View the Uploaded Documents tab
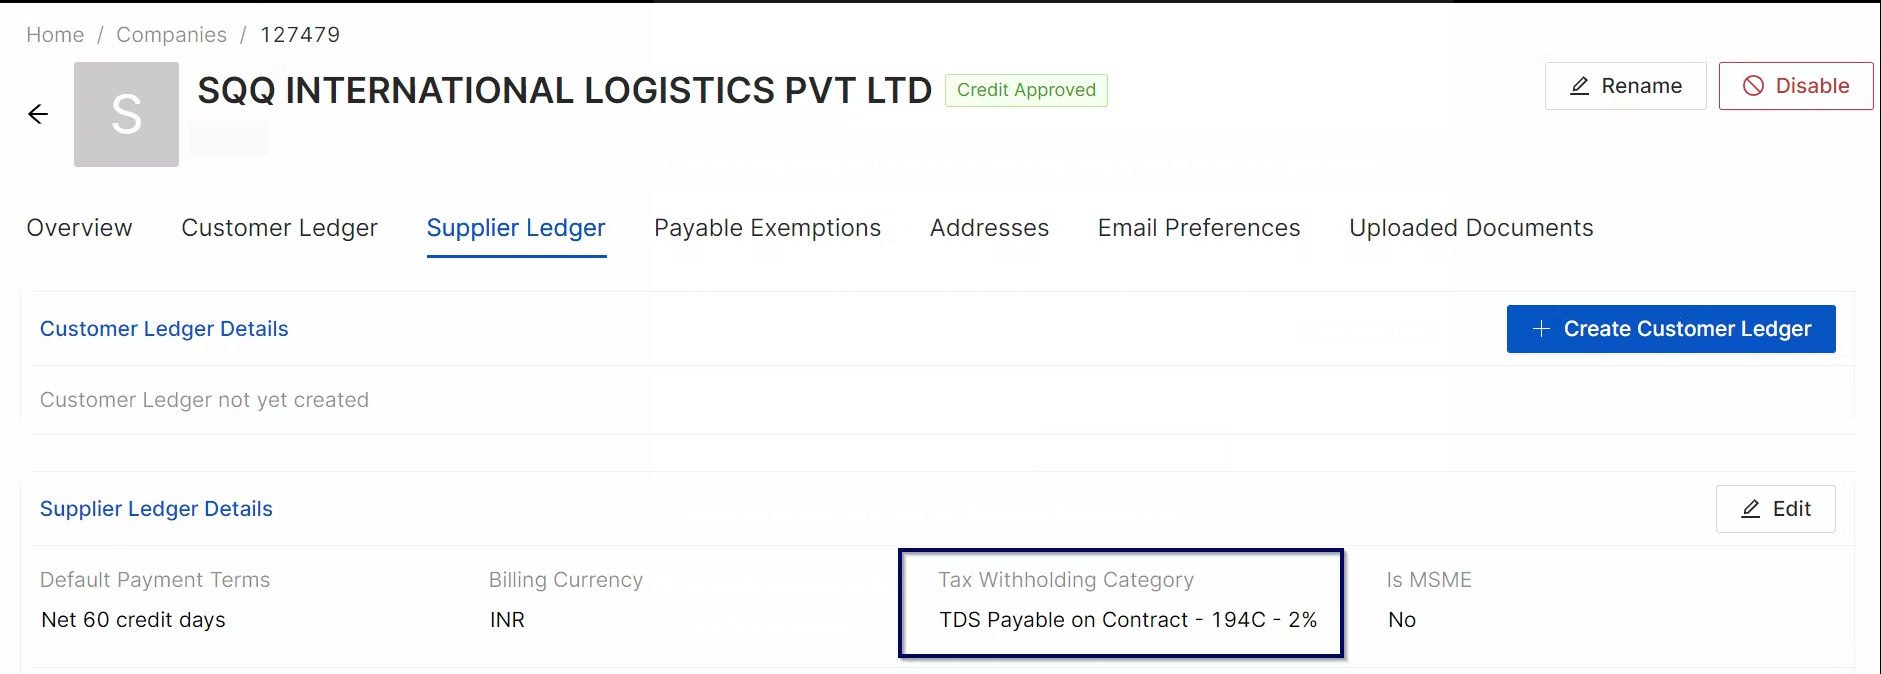 pyautogui.click(x=1471, y=228)
